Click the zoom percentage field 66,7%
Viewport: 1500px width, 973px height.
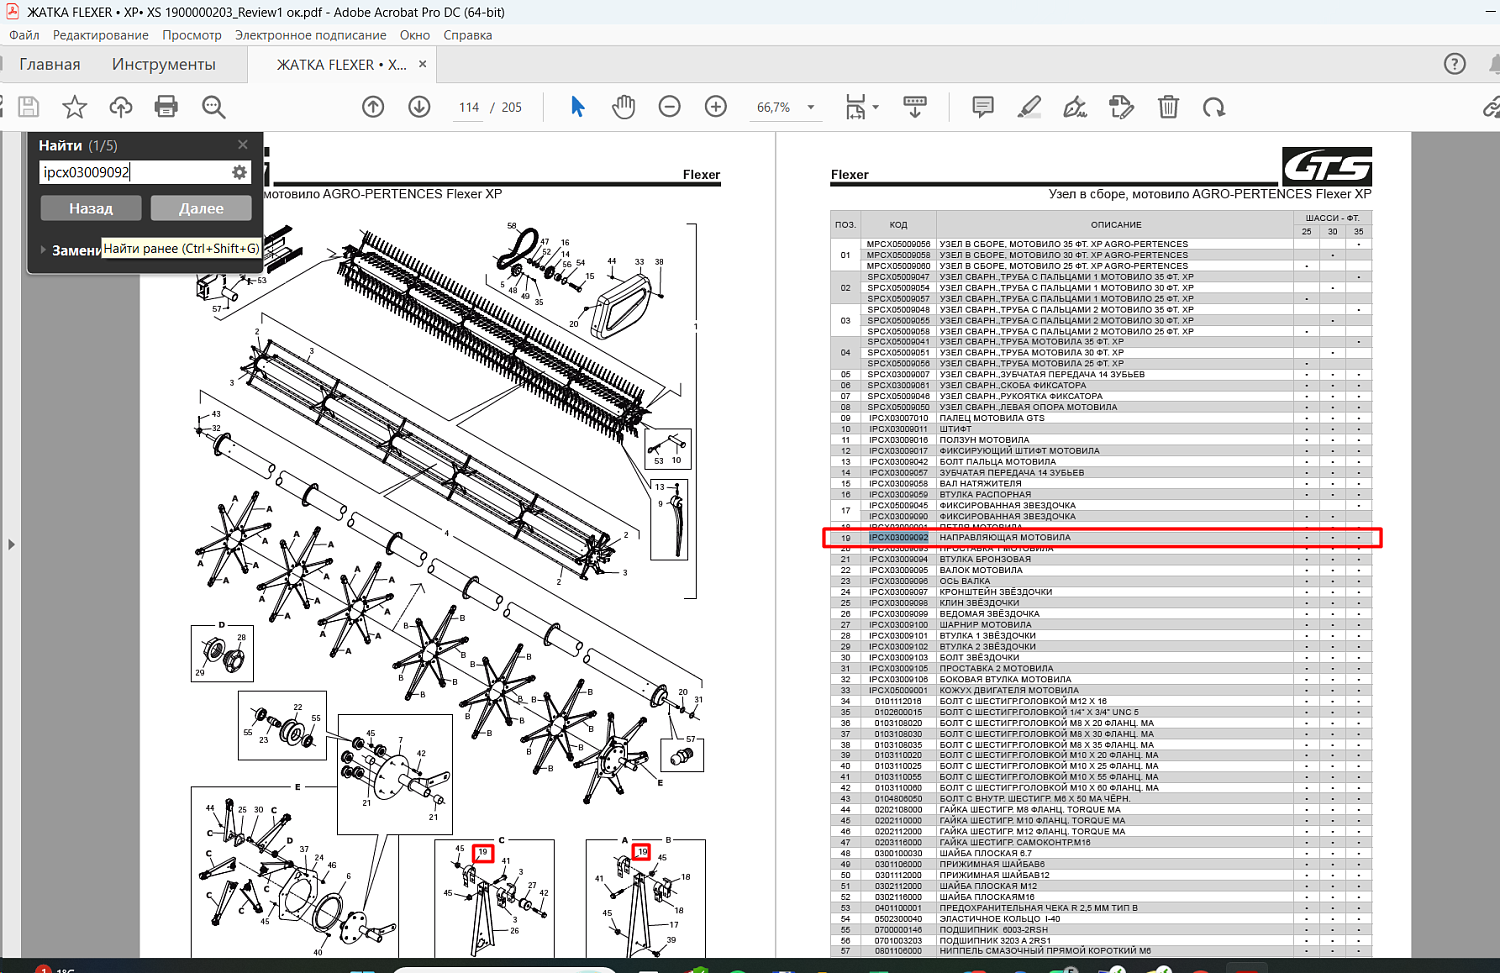click(x=774, y=107)
